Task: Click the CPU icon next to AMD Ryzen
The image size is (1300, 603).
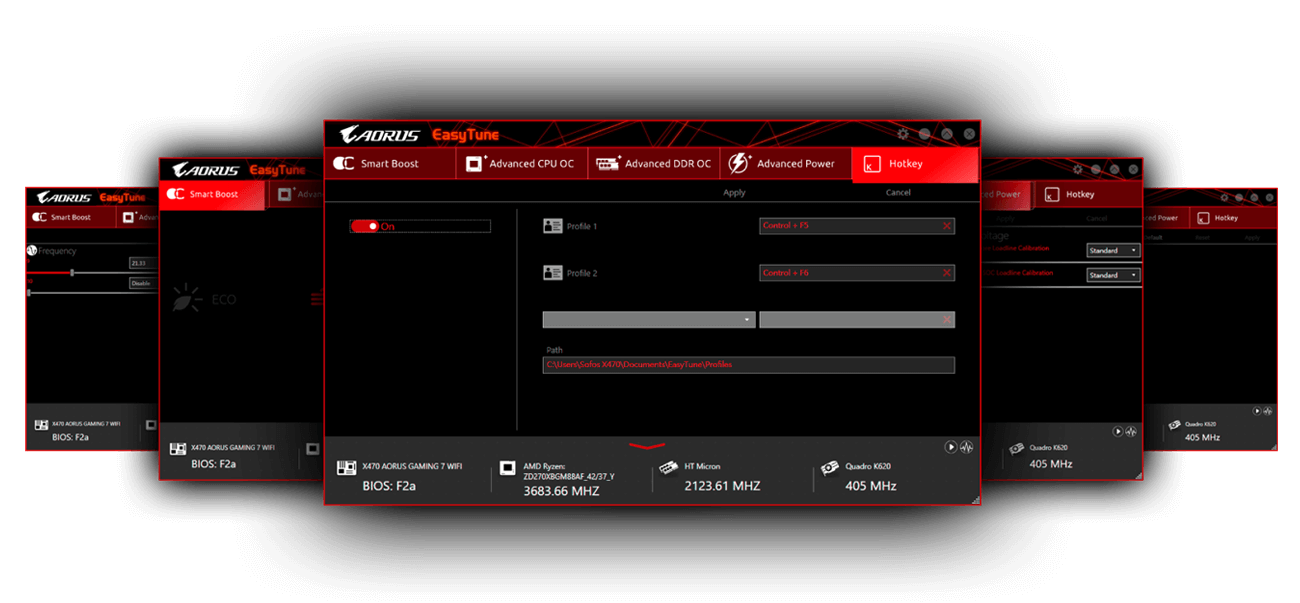Action: click(x=507, y=467)
